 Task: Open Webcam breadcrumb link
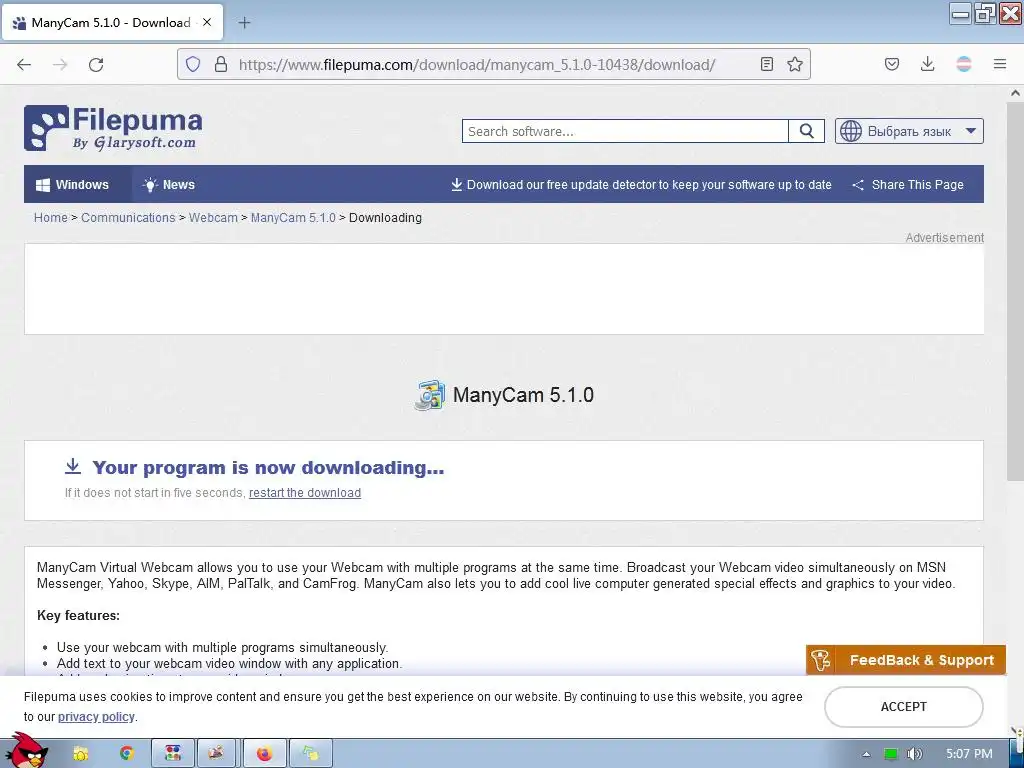point(213,217)
